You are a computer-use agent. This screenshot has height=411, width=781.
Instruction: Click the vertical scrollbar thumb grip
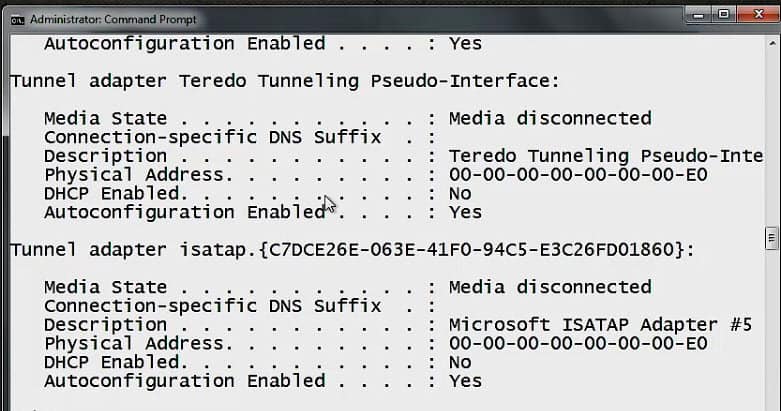[x=772, y=238]
